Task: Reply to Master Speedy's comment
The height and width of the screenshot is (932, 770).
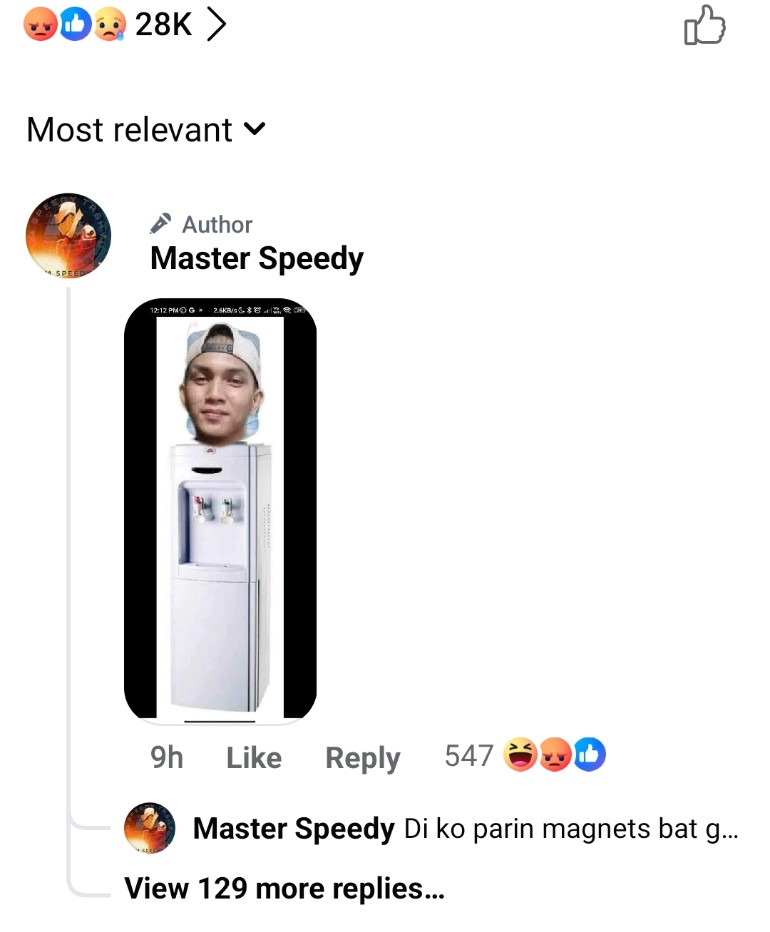Action: pyautogui.click(x=362, y=758)
